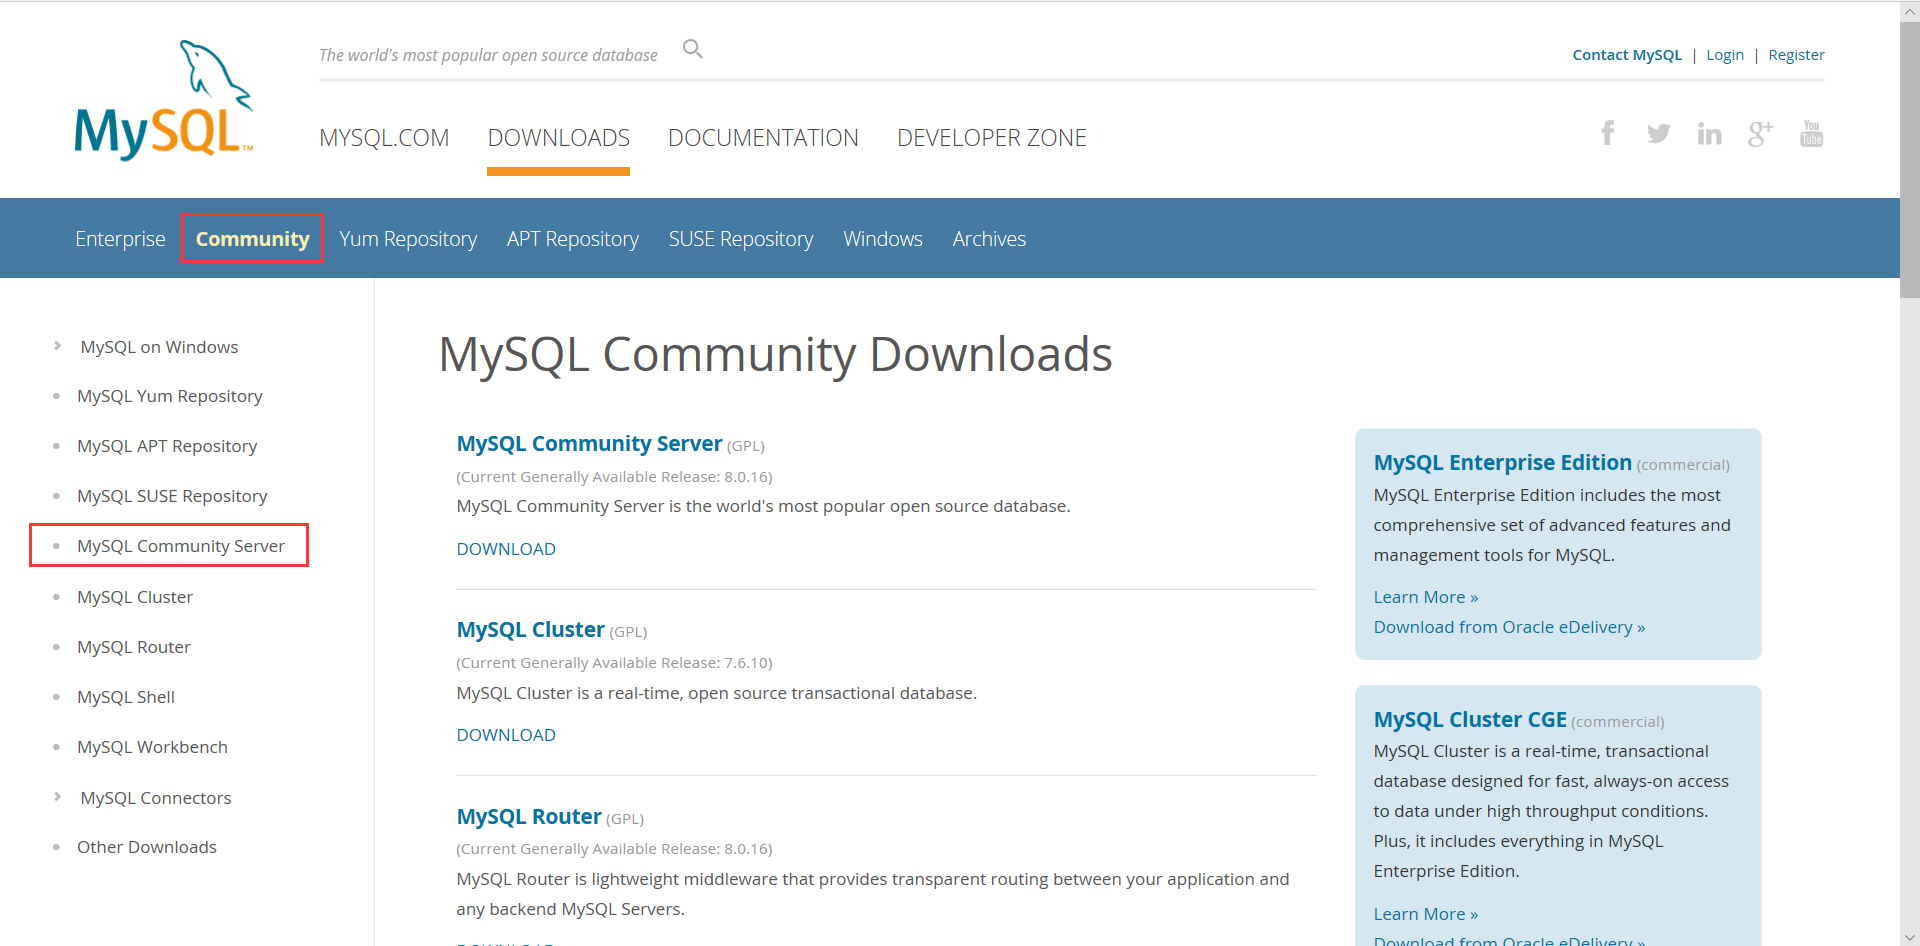
Task: Open the DEVELOPER ZONE tab
Action: (x=992, y=138)
